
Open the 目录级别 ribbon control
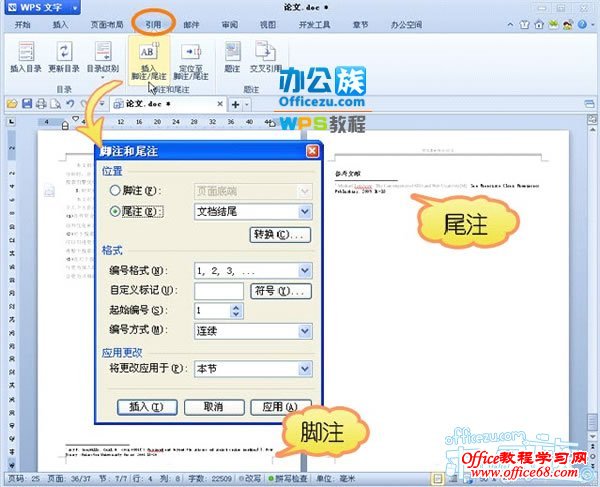point(103,59)
